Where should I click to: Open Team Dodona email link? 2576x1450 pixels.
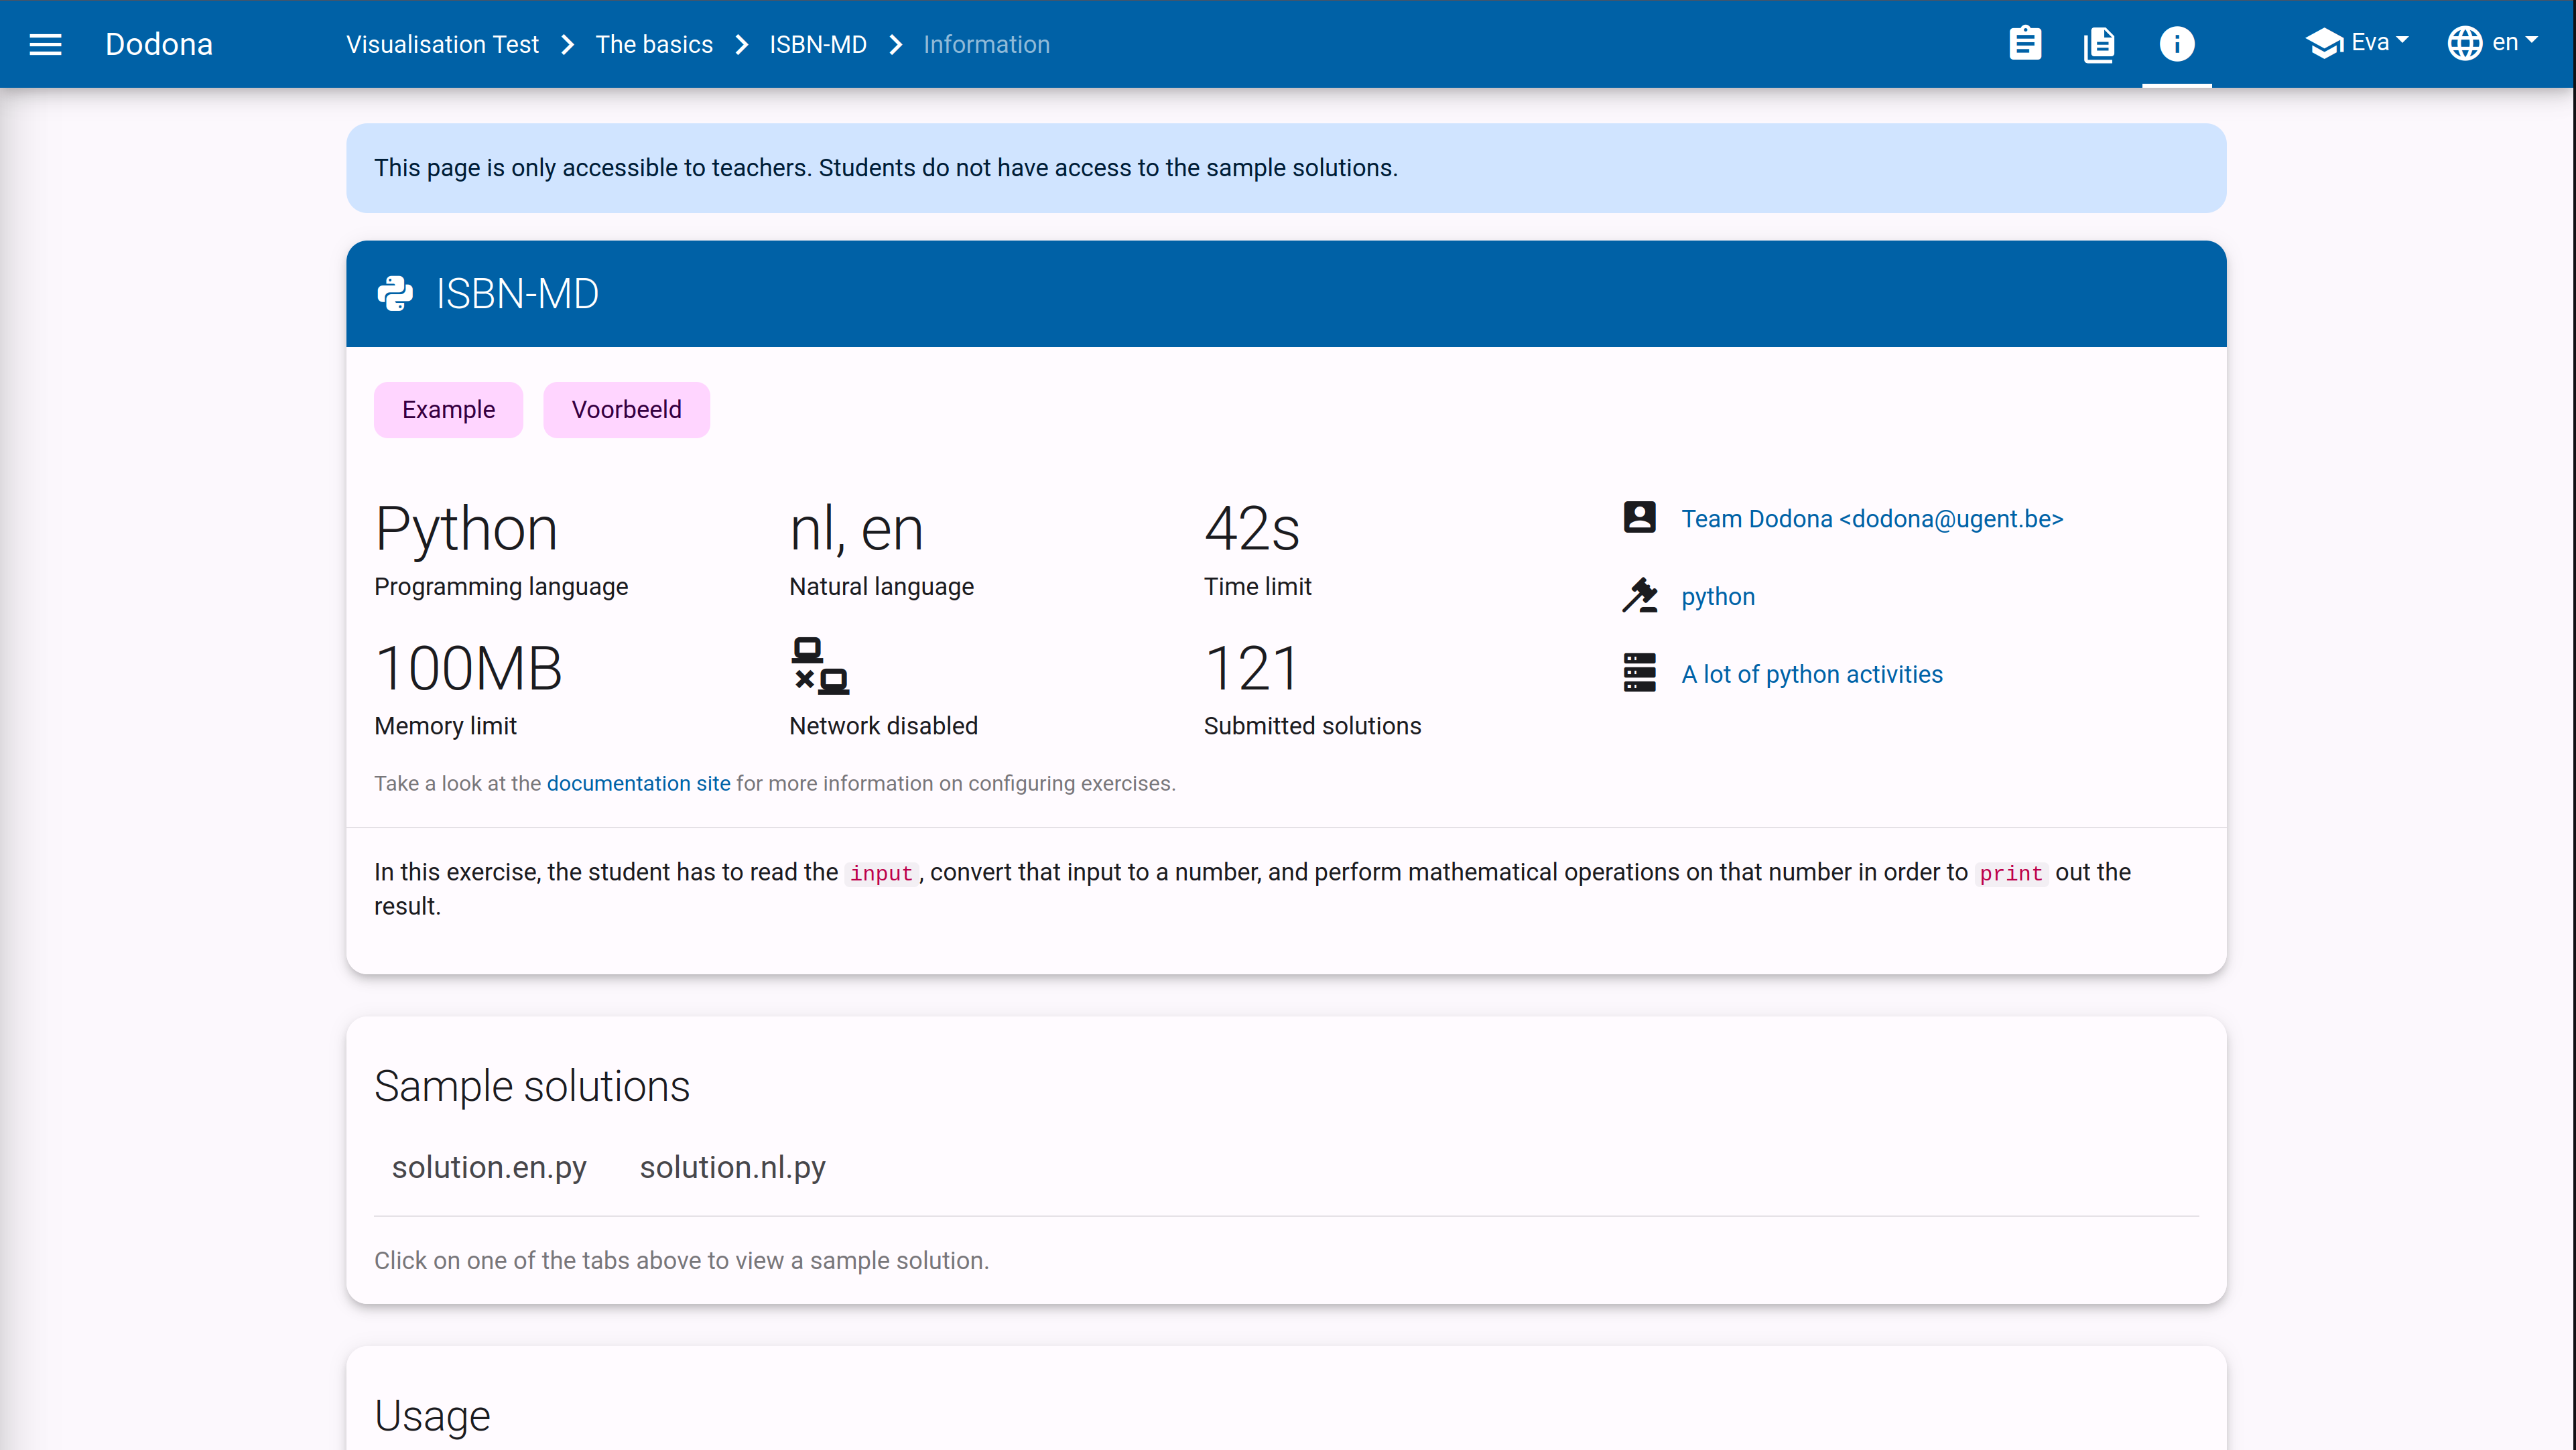[x=1872, y=519]
